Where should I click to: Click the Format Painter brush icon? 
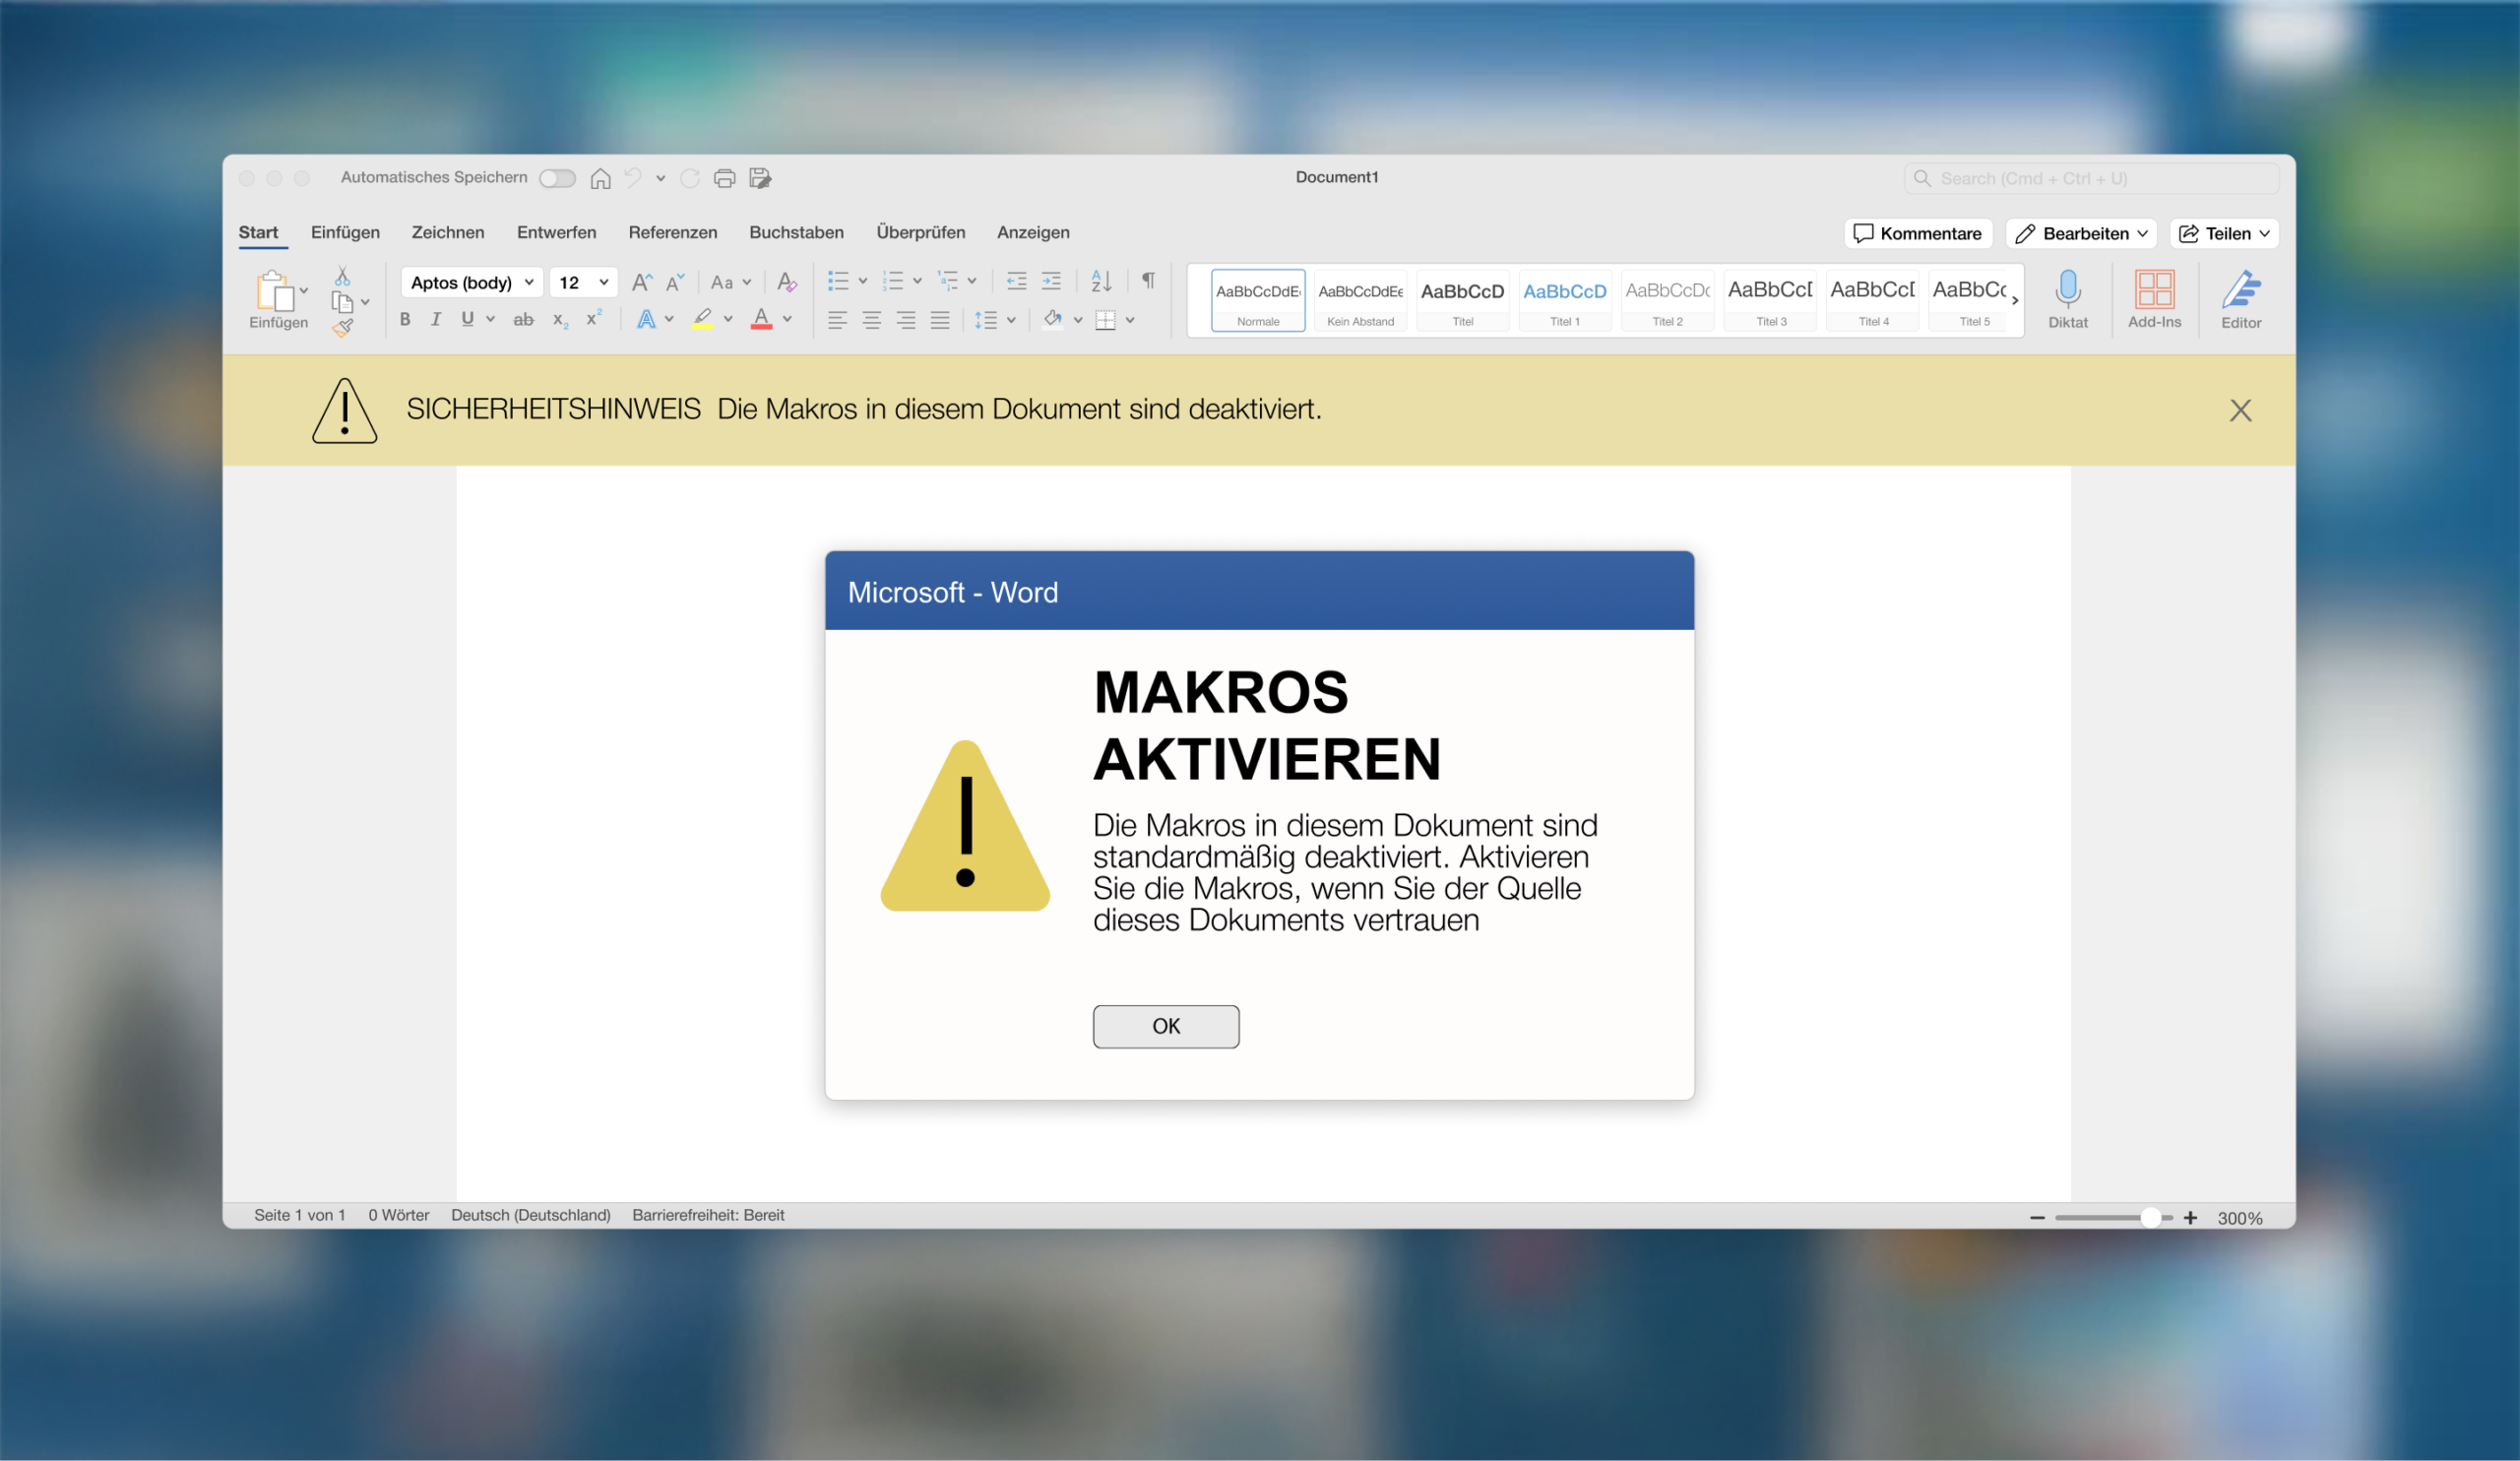tap(343, 328)
